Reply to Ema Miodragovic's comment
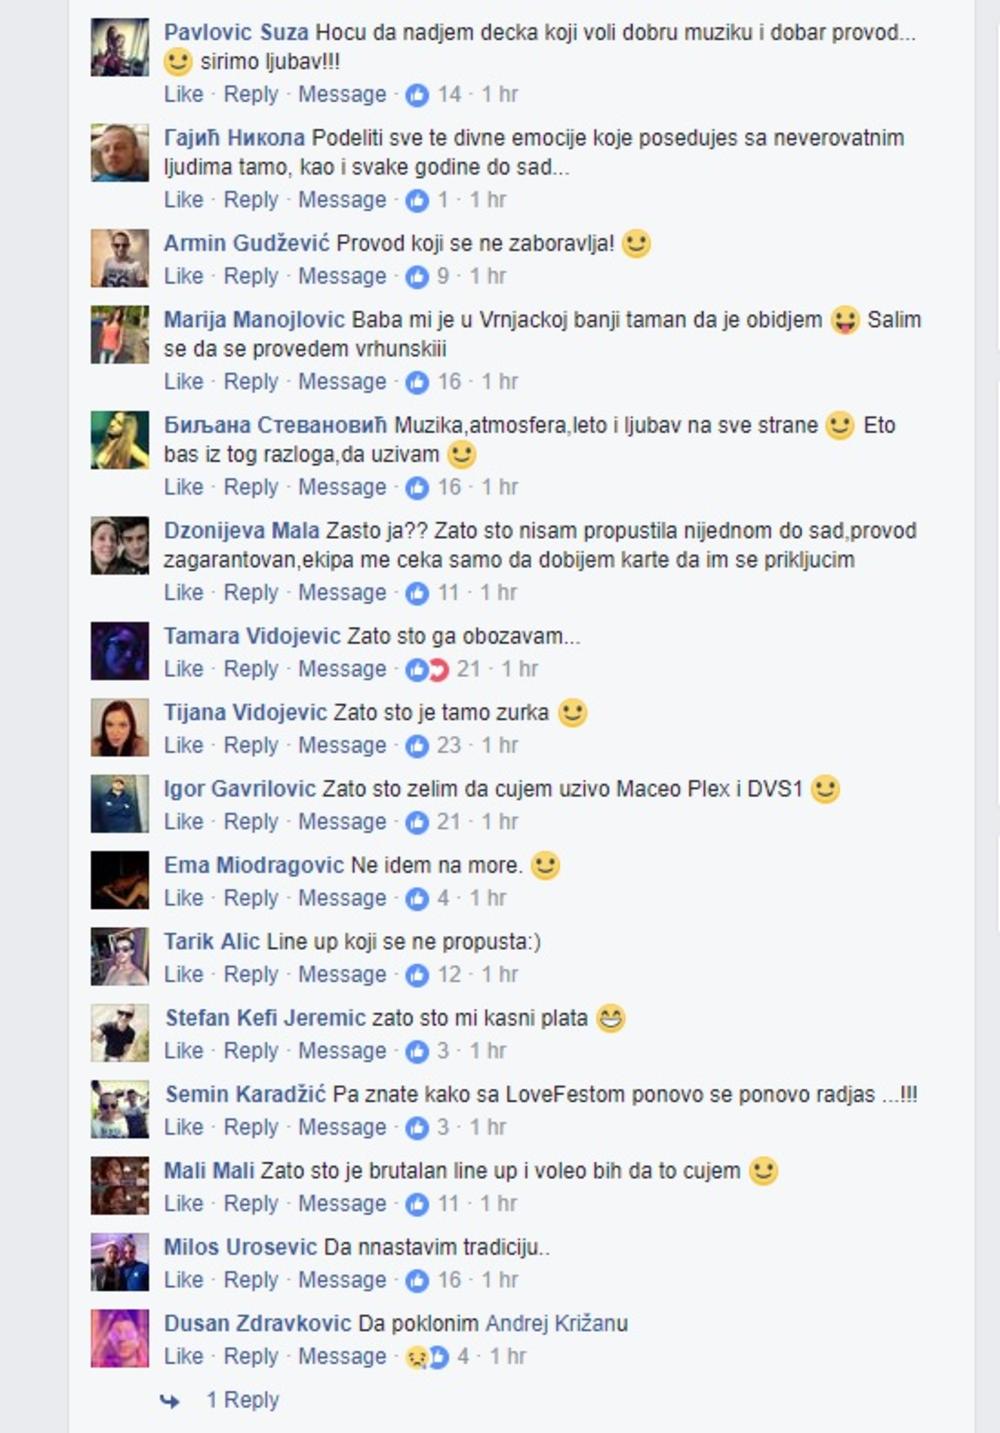Viewport: 1000px width, 1433px height. click(x=250, y=898)
